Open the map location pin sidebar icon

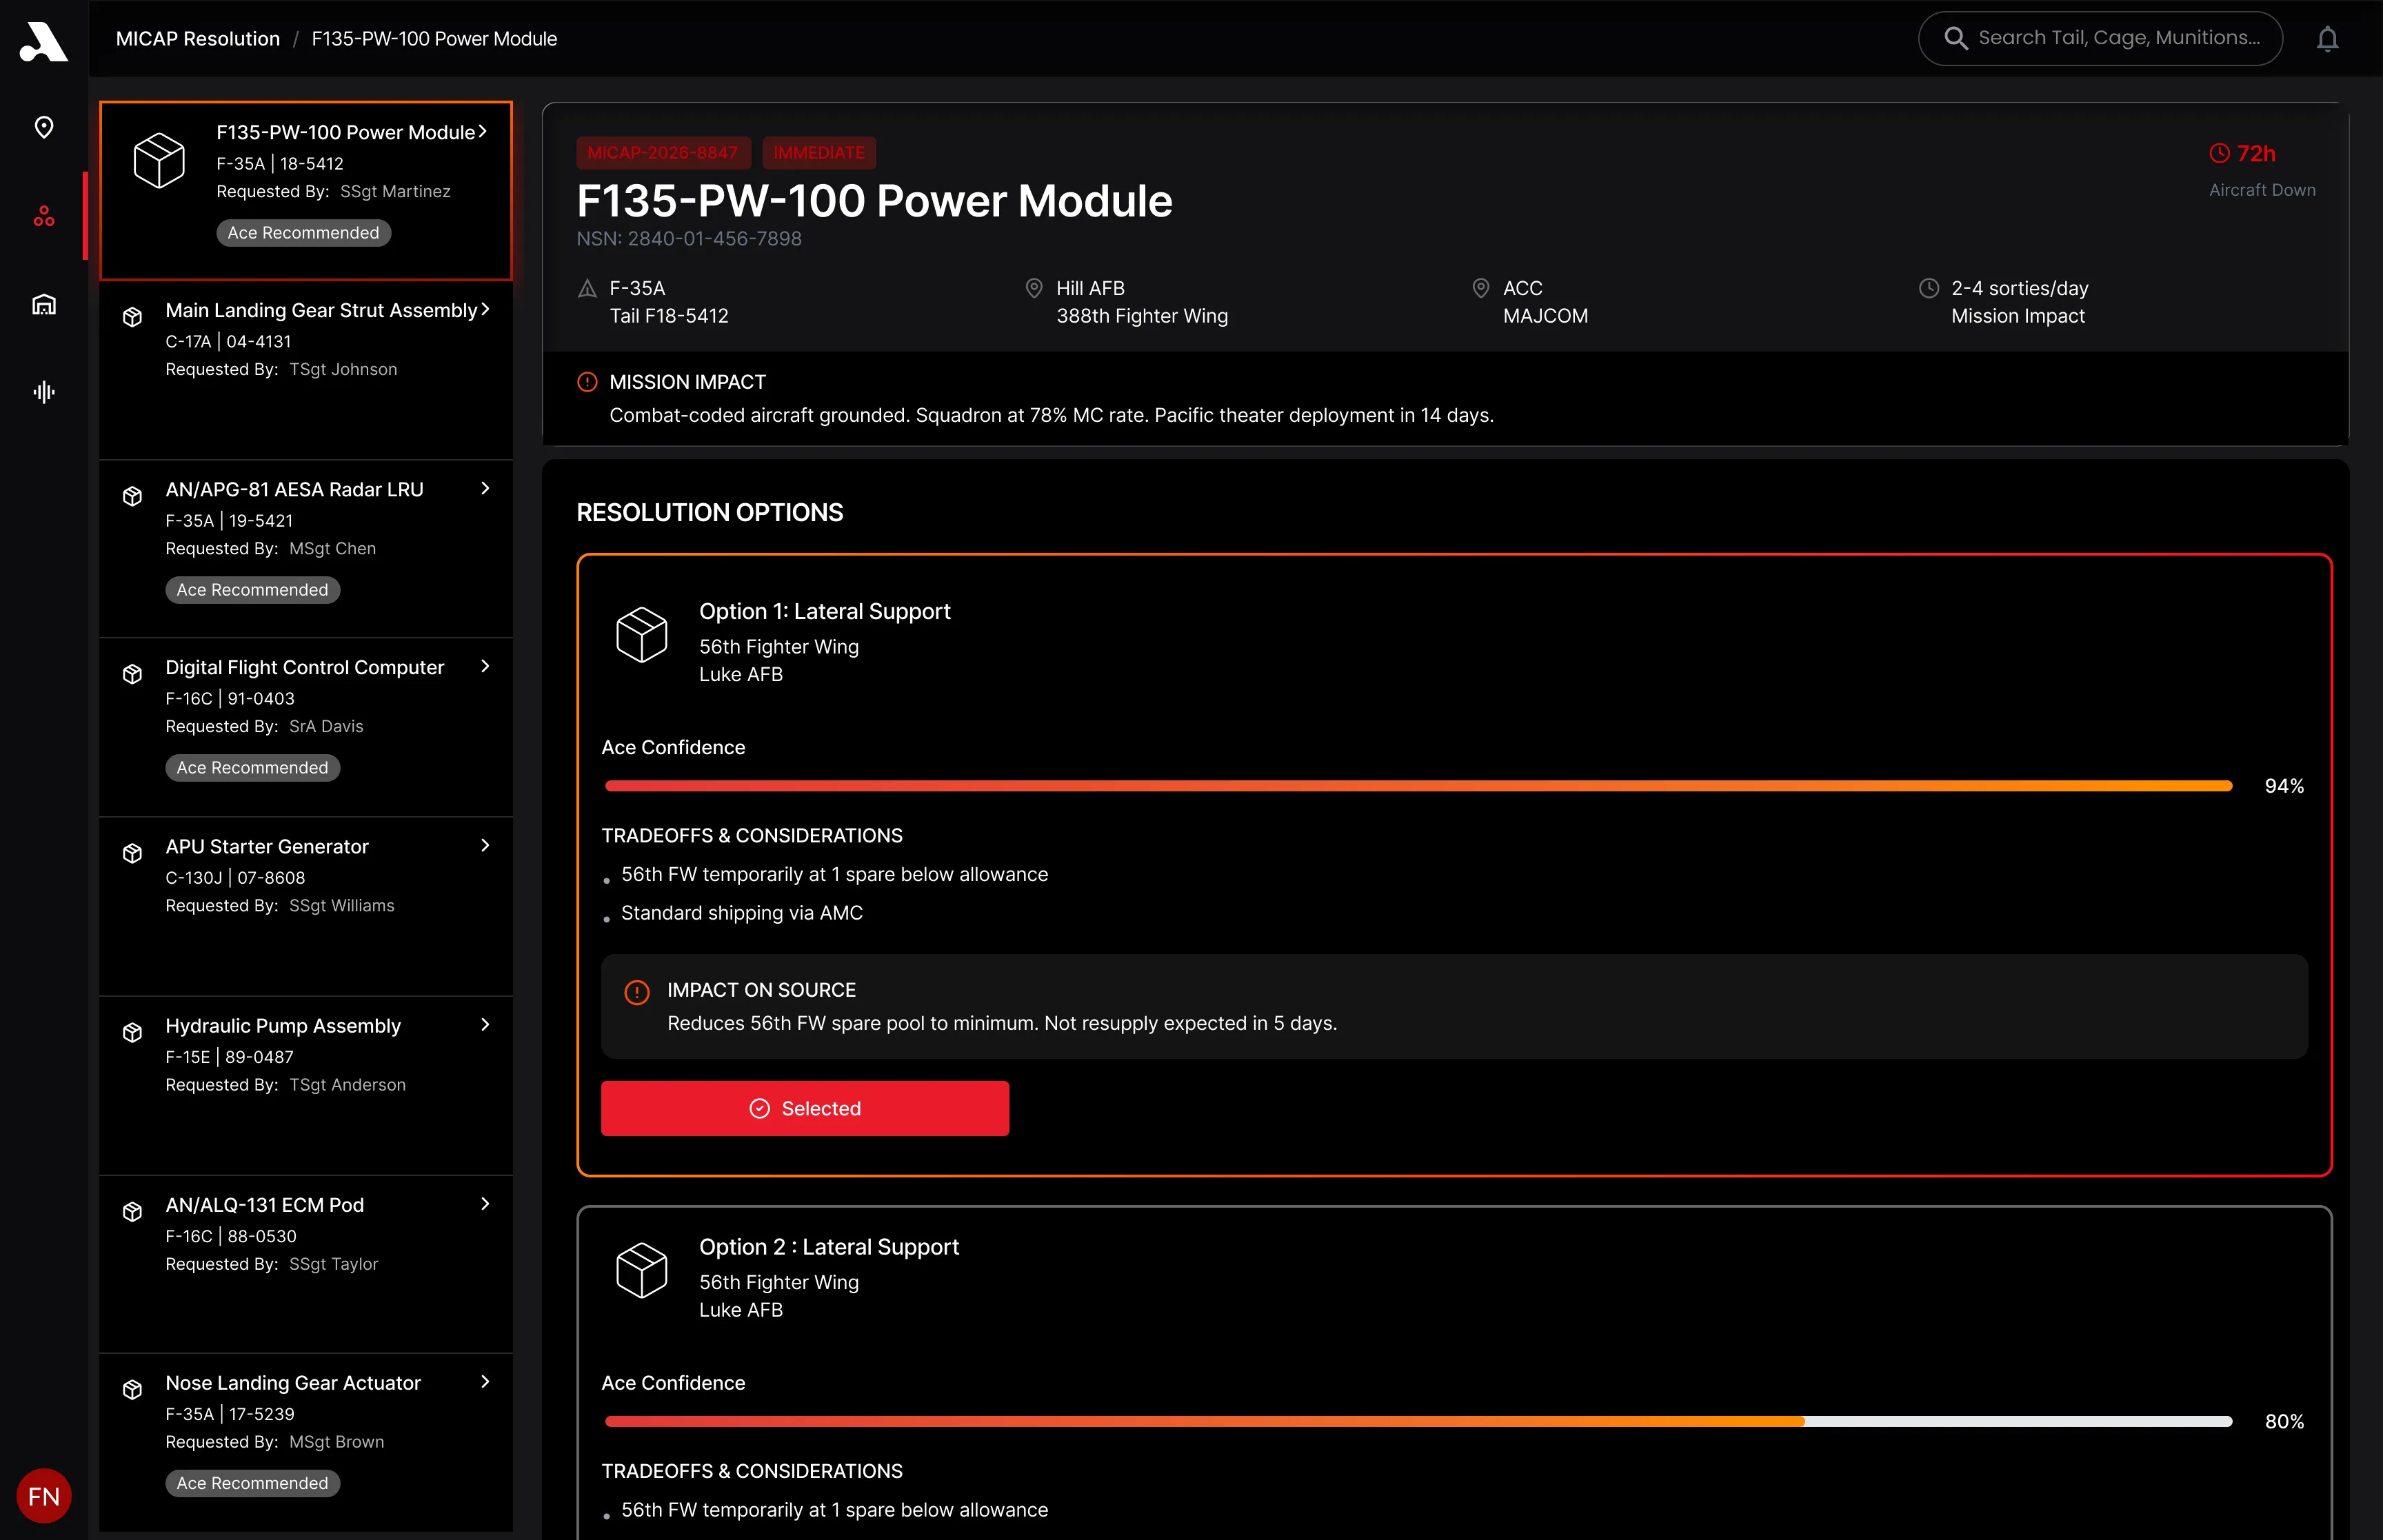[44, 127]
